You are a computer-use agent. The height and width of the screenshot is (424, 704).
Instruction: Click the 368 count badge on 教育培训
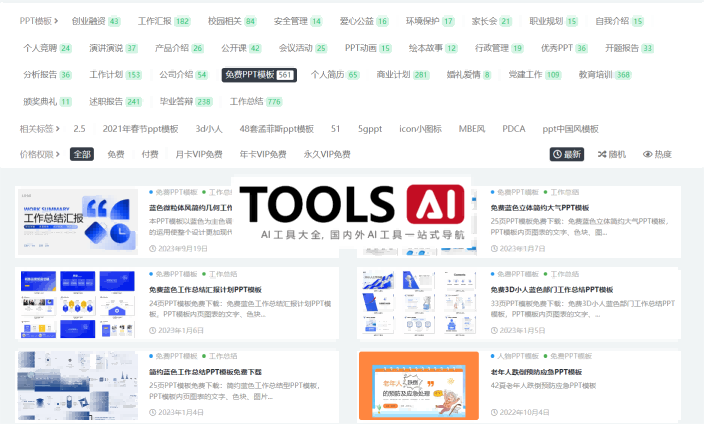623,74
